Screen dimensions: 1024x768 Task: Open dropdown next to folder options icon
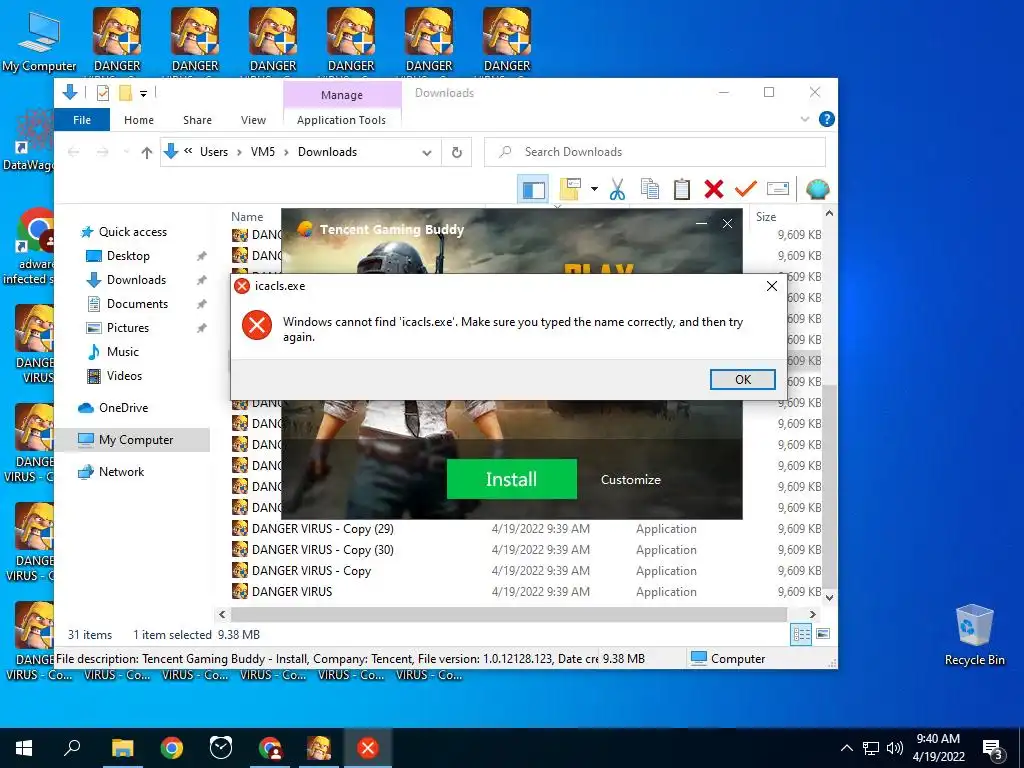(x=594, y=189)
